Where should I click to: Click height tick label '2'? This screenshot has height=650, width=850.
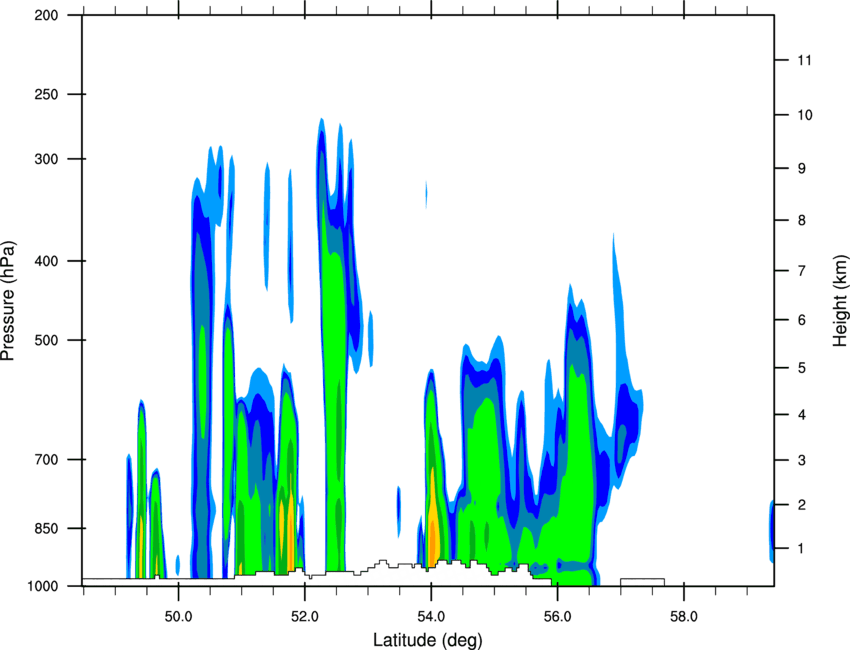point(802,505)
